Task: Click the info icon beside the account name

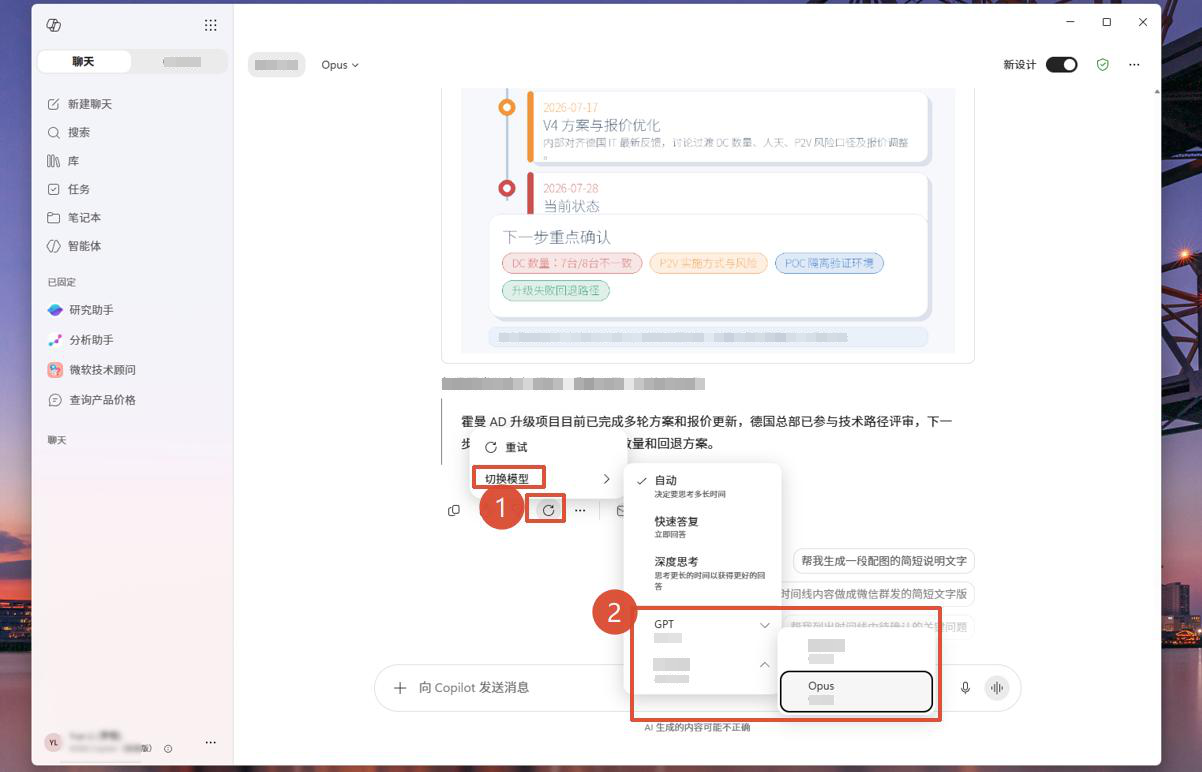Action: tap(168, 748)
